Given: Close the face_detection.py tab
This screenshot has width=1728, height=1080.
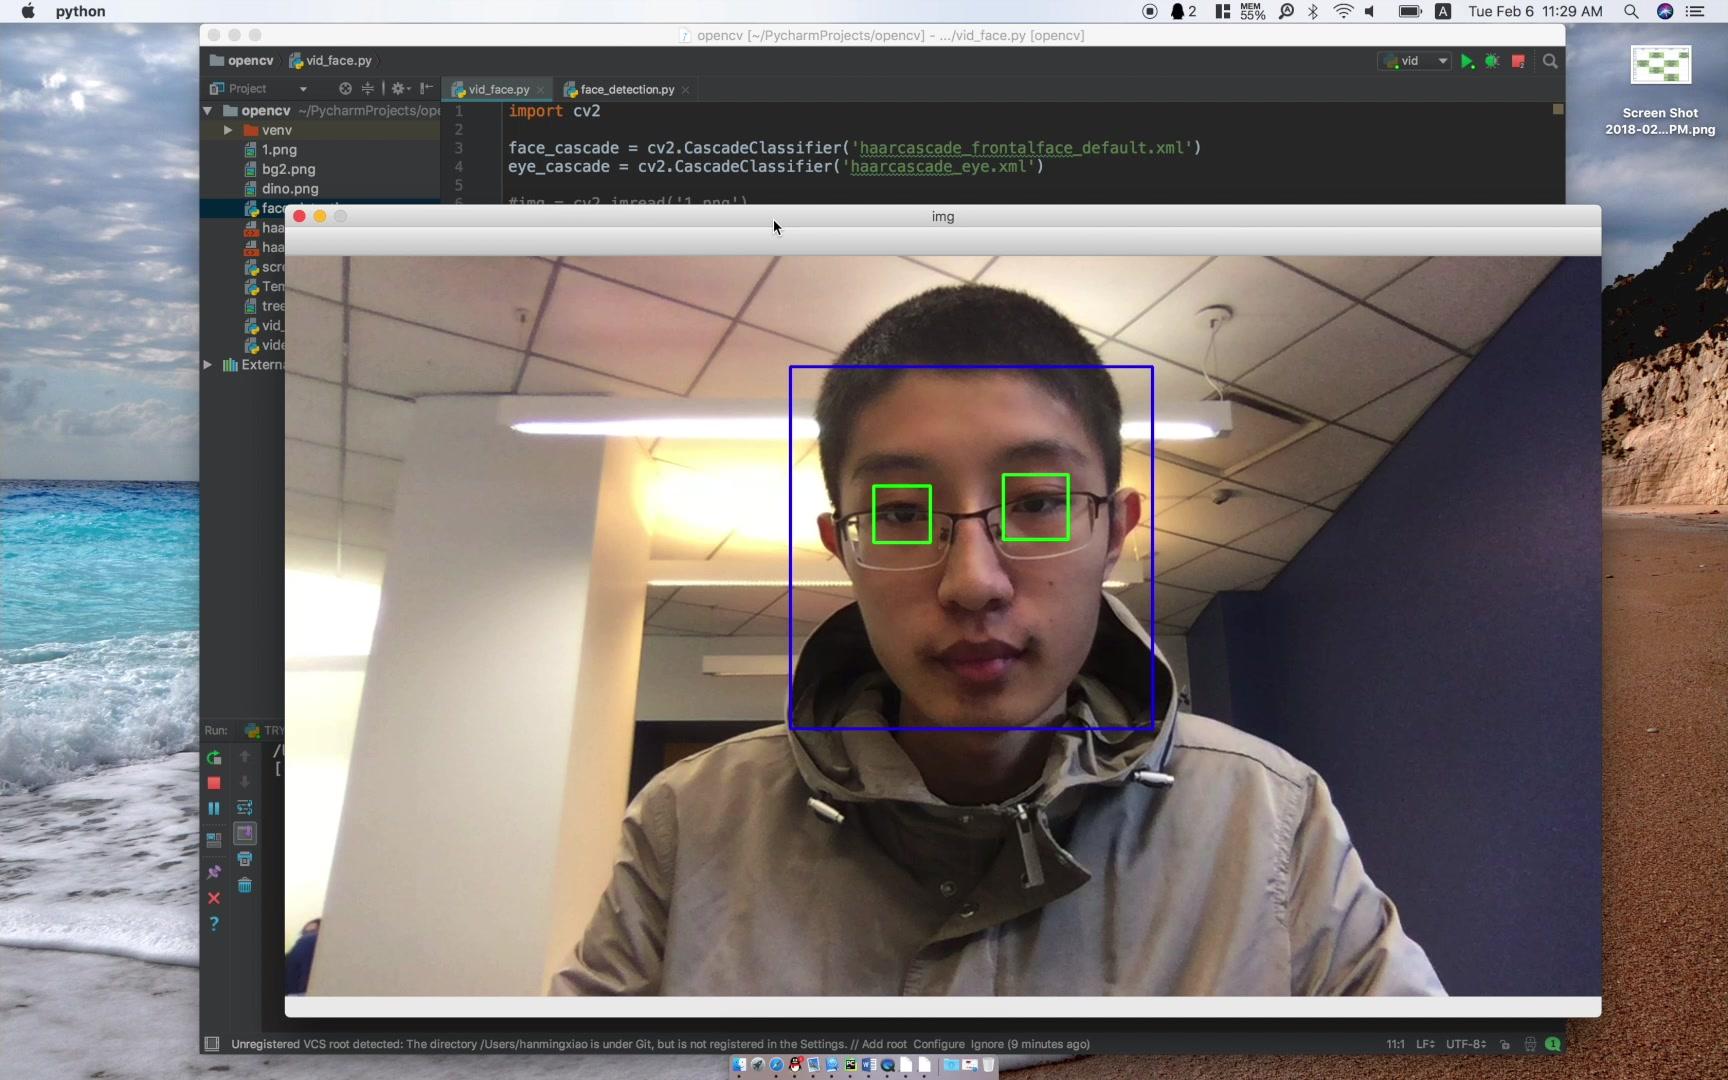Looking at the screenshot, I should point(685,90).
